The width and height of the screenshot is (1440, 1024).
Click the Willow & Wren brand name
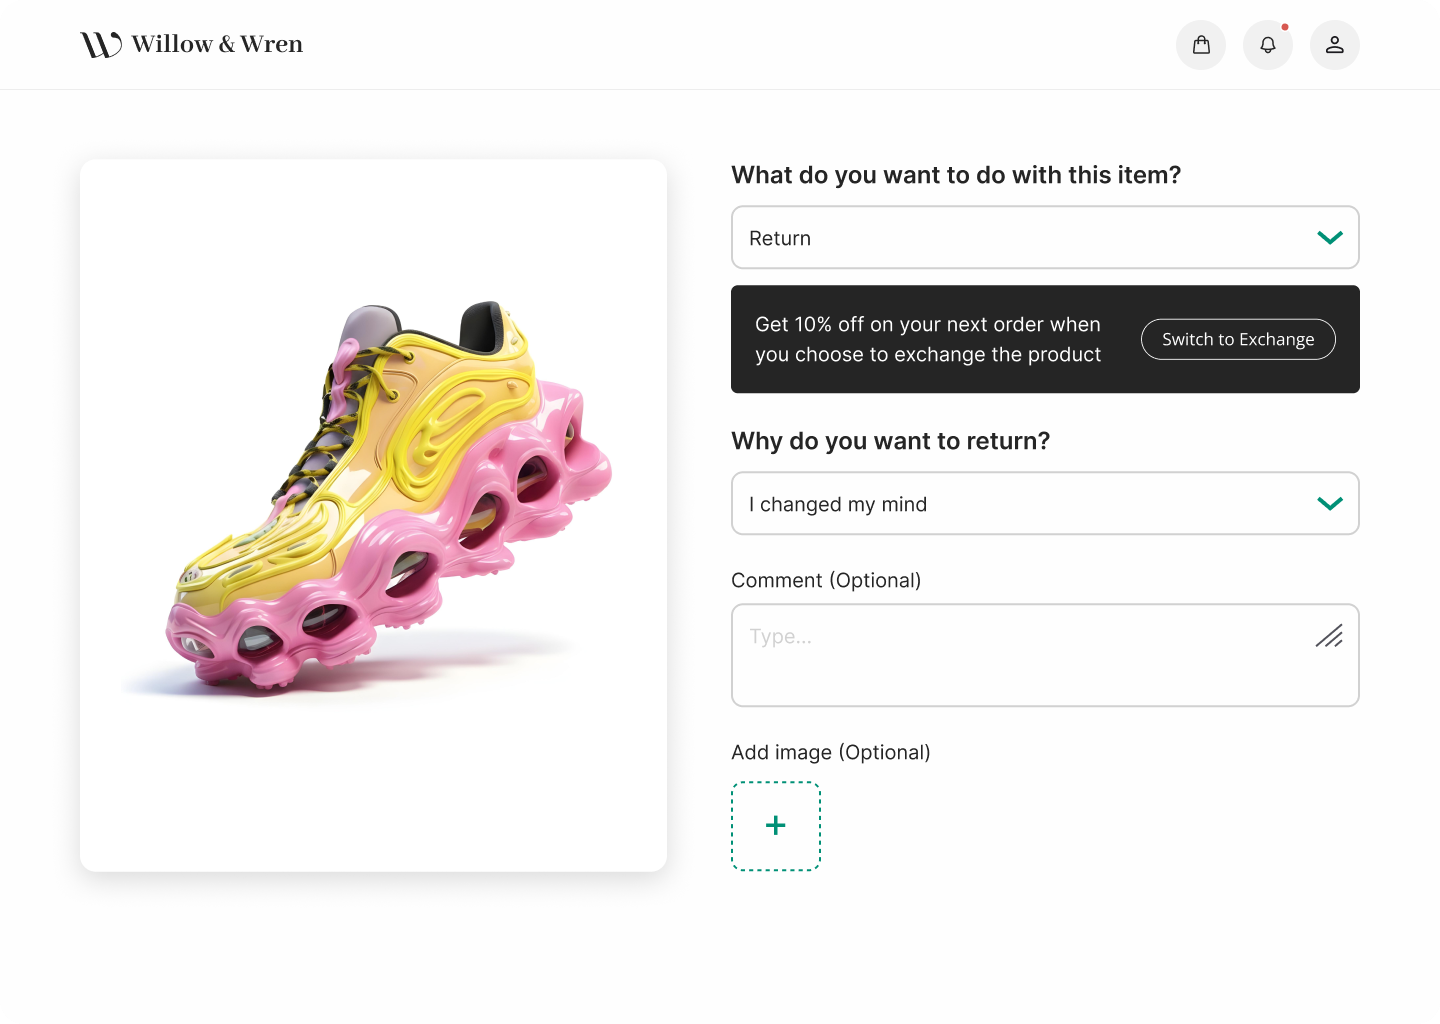pos(217,45)
